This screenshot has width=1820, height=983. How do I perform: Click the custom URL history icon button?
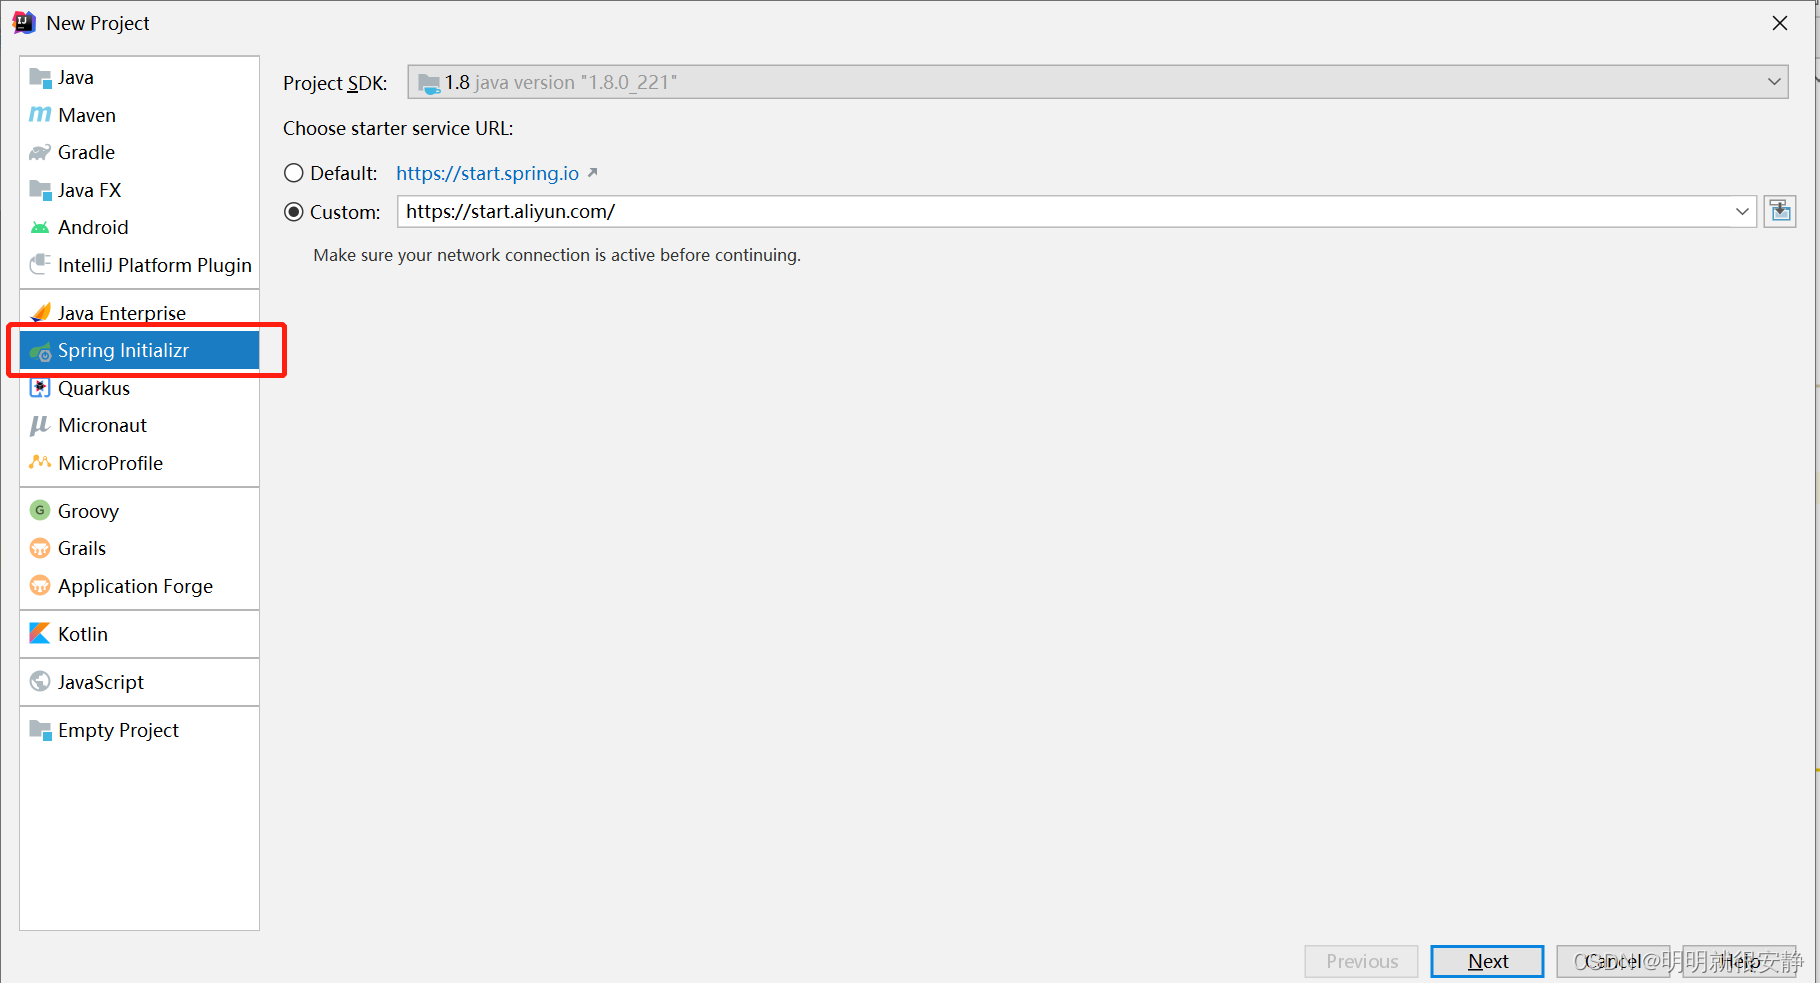(1780, 211)
